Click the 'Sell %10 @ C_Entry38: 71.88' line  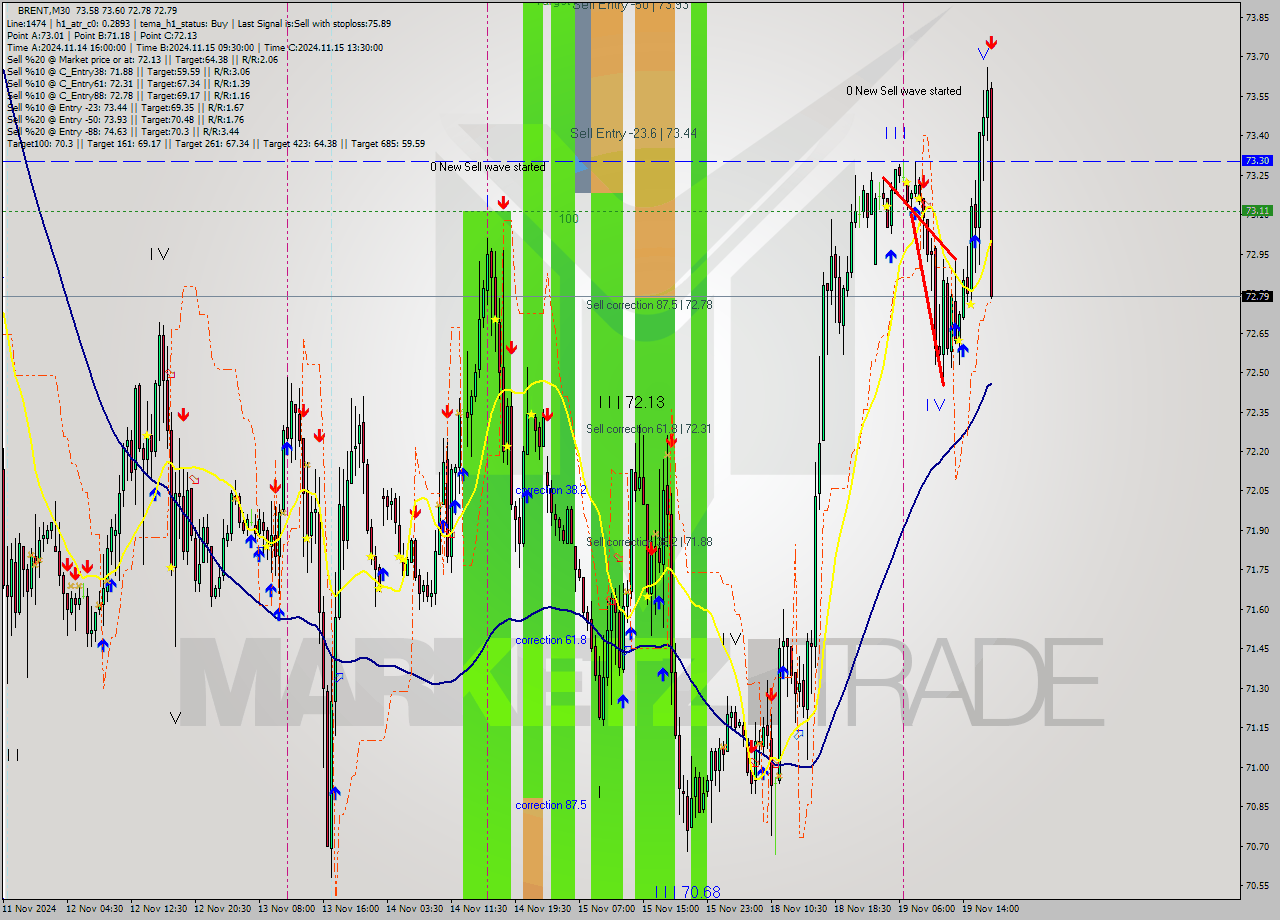[x=128, y=71]
